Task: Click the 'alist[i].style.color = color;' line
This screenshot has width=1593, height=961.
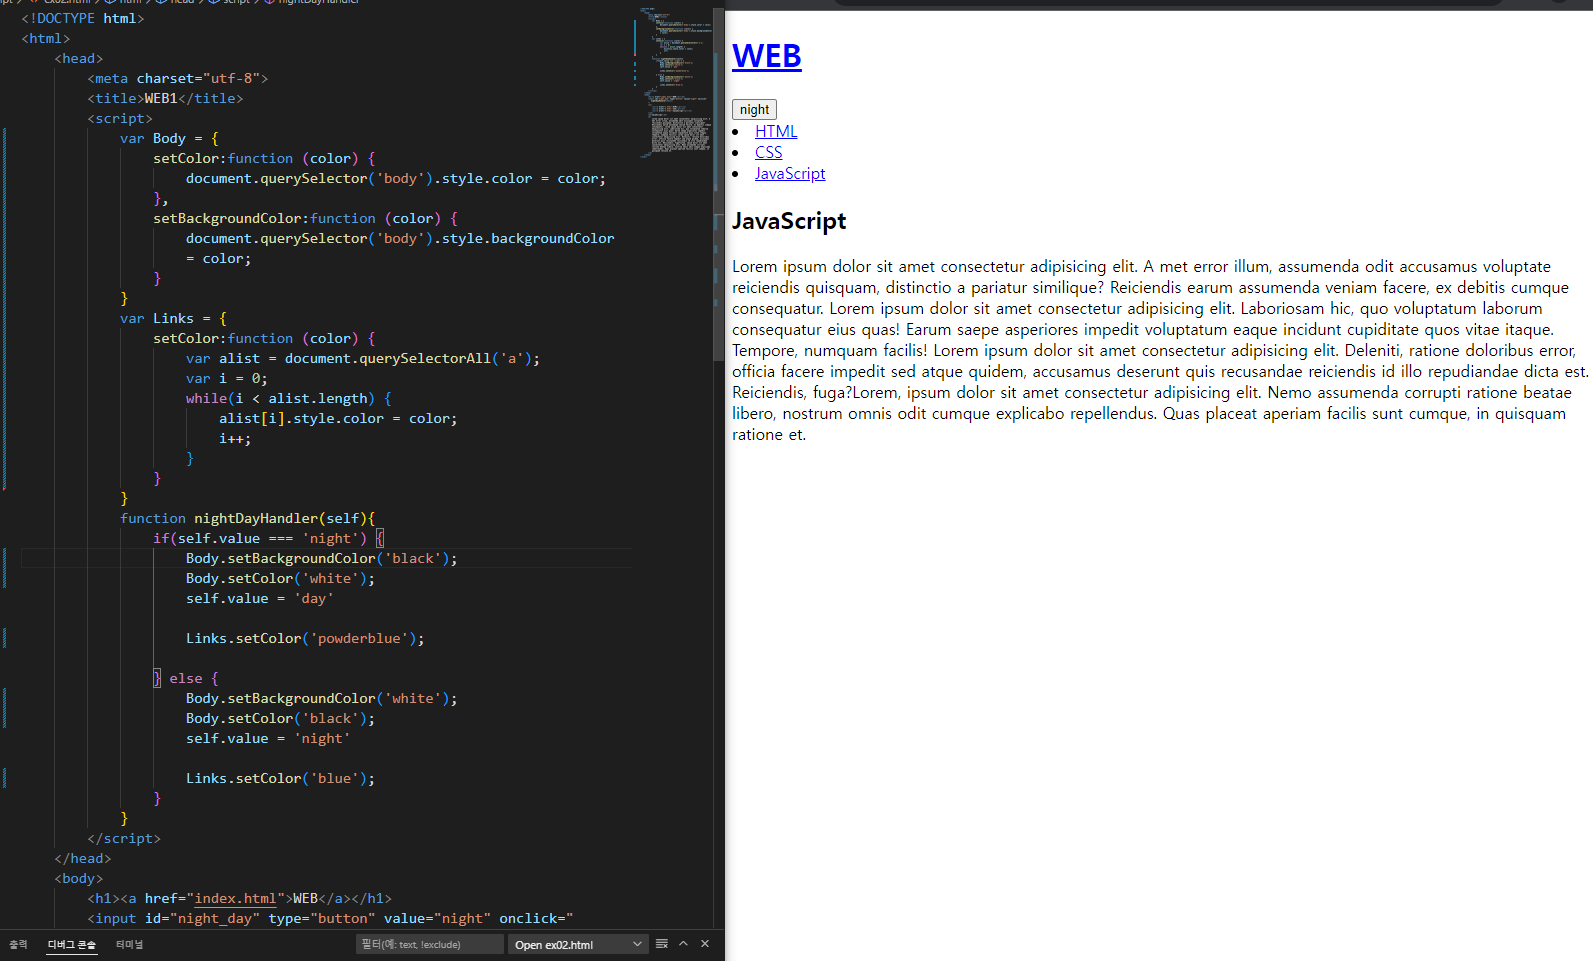Action: (338, 418)
